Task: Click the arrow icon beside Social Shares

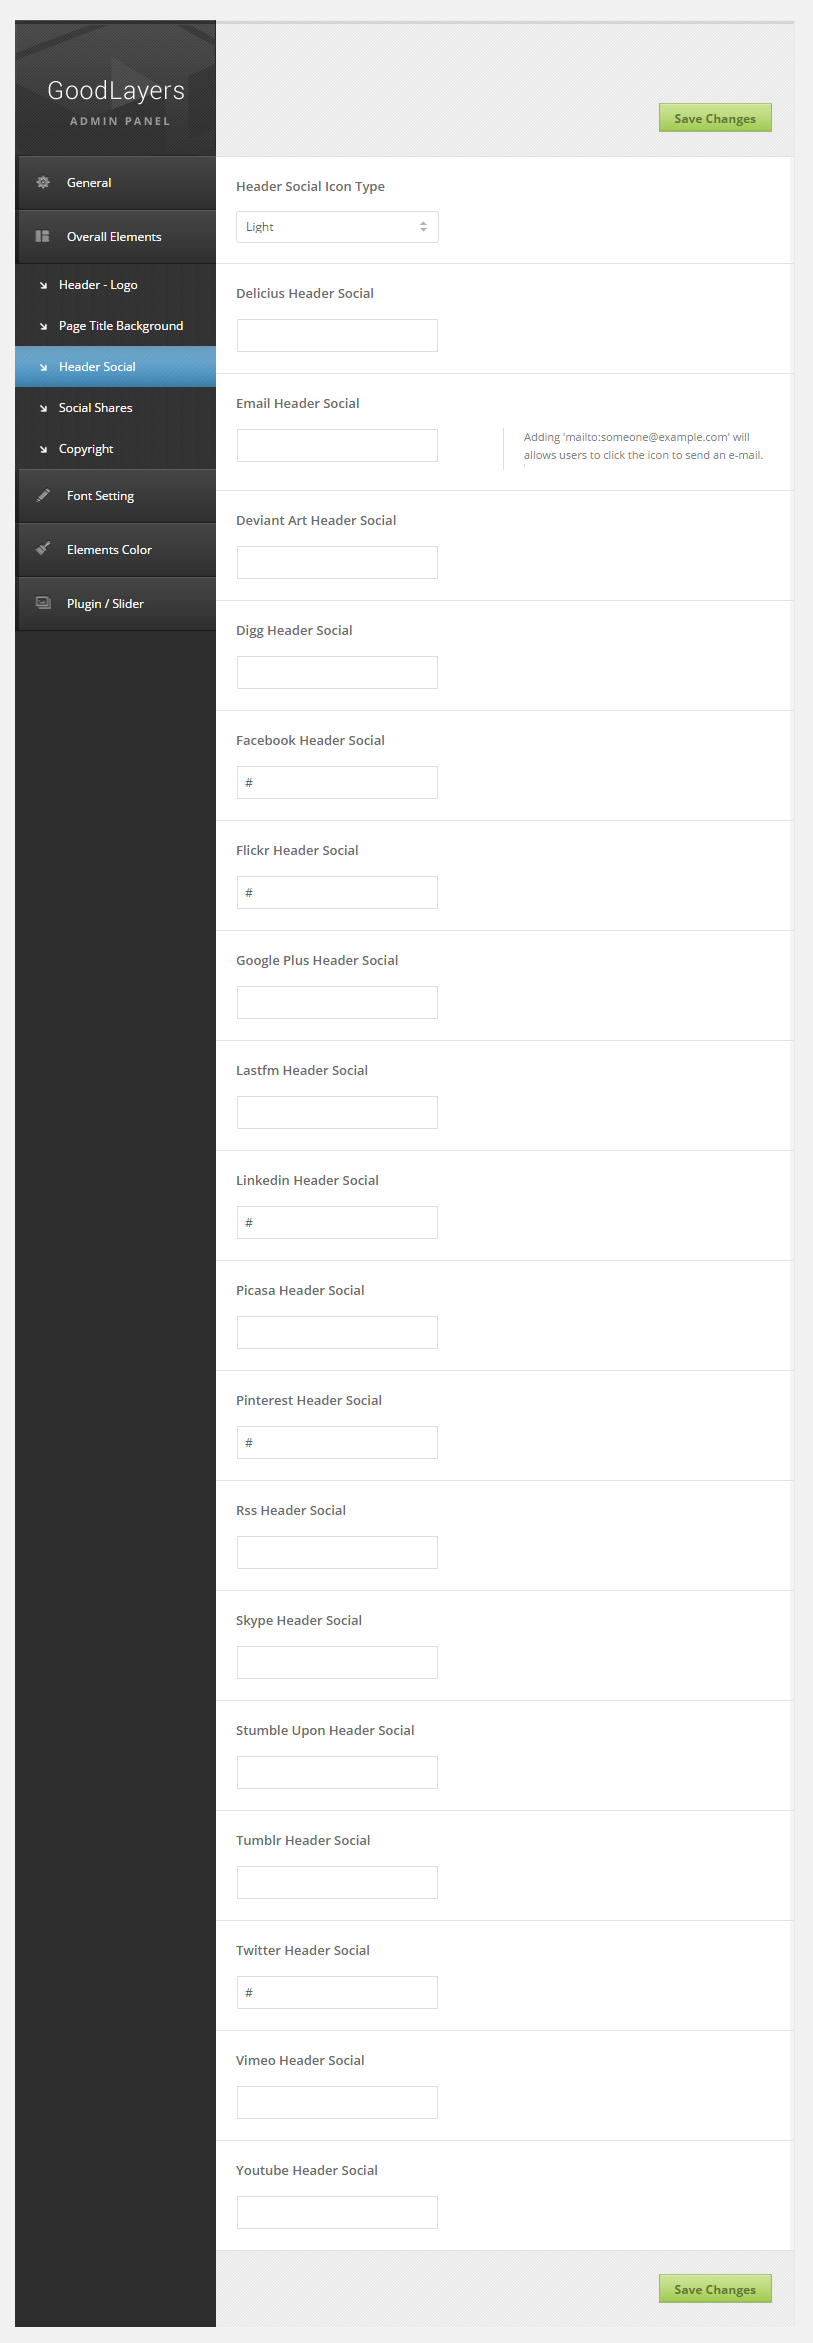Action: pos(43,409)
